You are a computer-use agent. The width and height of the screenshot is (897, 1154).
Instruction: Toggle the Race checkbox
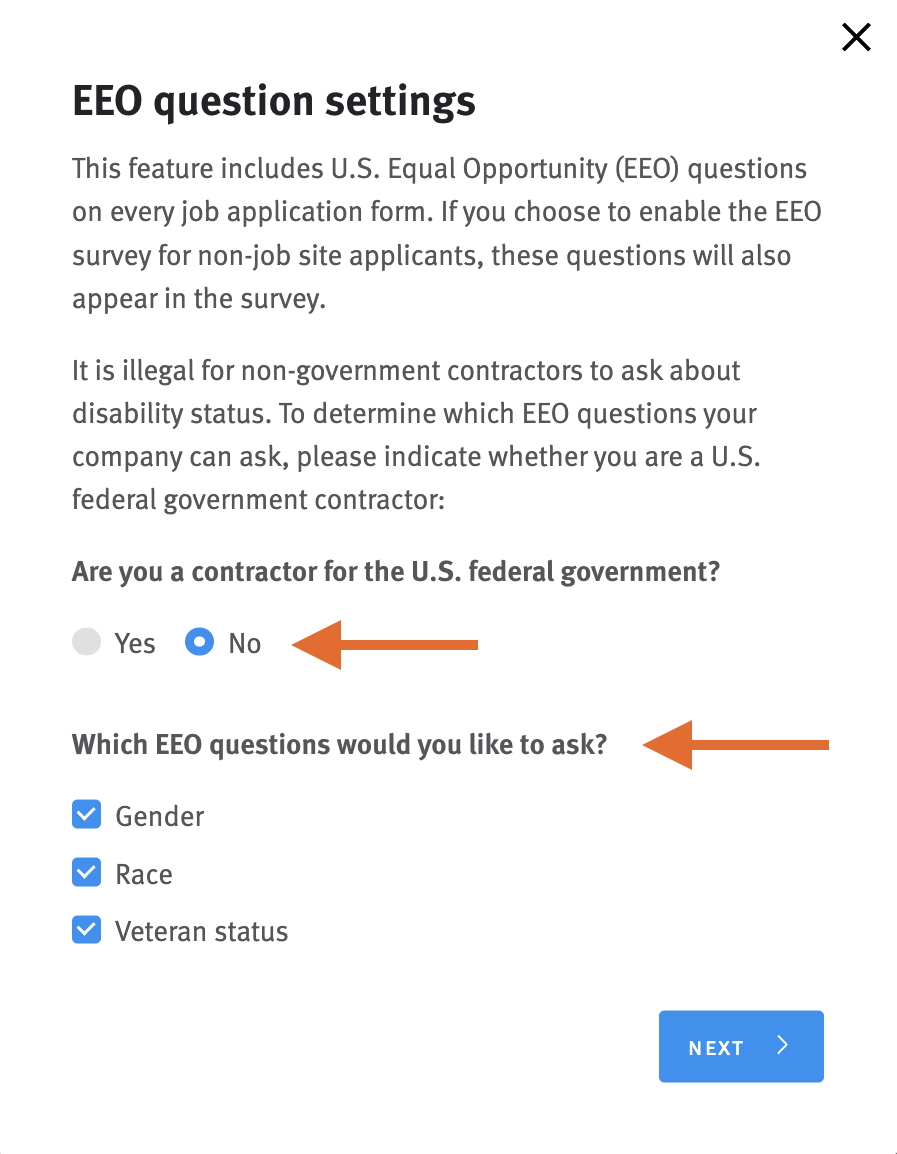click(87, 873)
